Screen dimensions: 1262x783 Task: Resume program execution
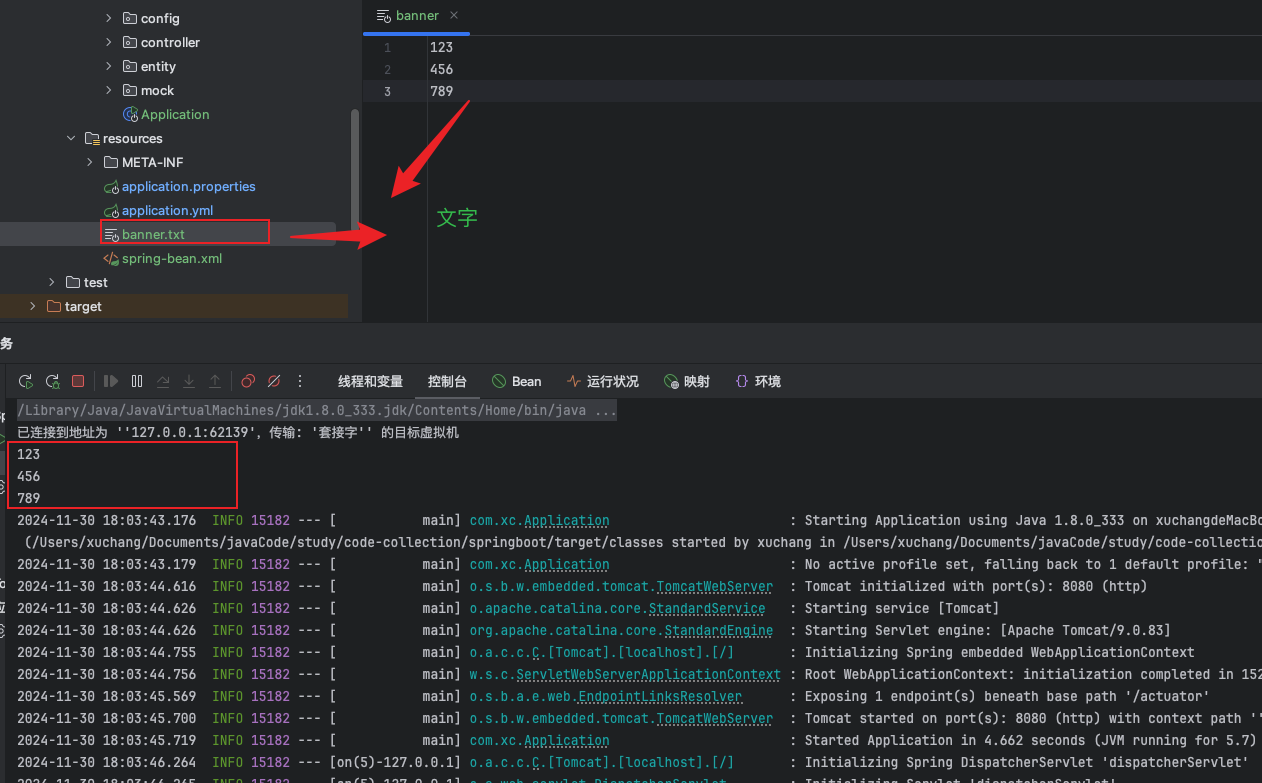click(x=111, y=381)
